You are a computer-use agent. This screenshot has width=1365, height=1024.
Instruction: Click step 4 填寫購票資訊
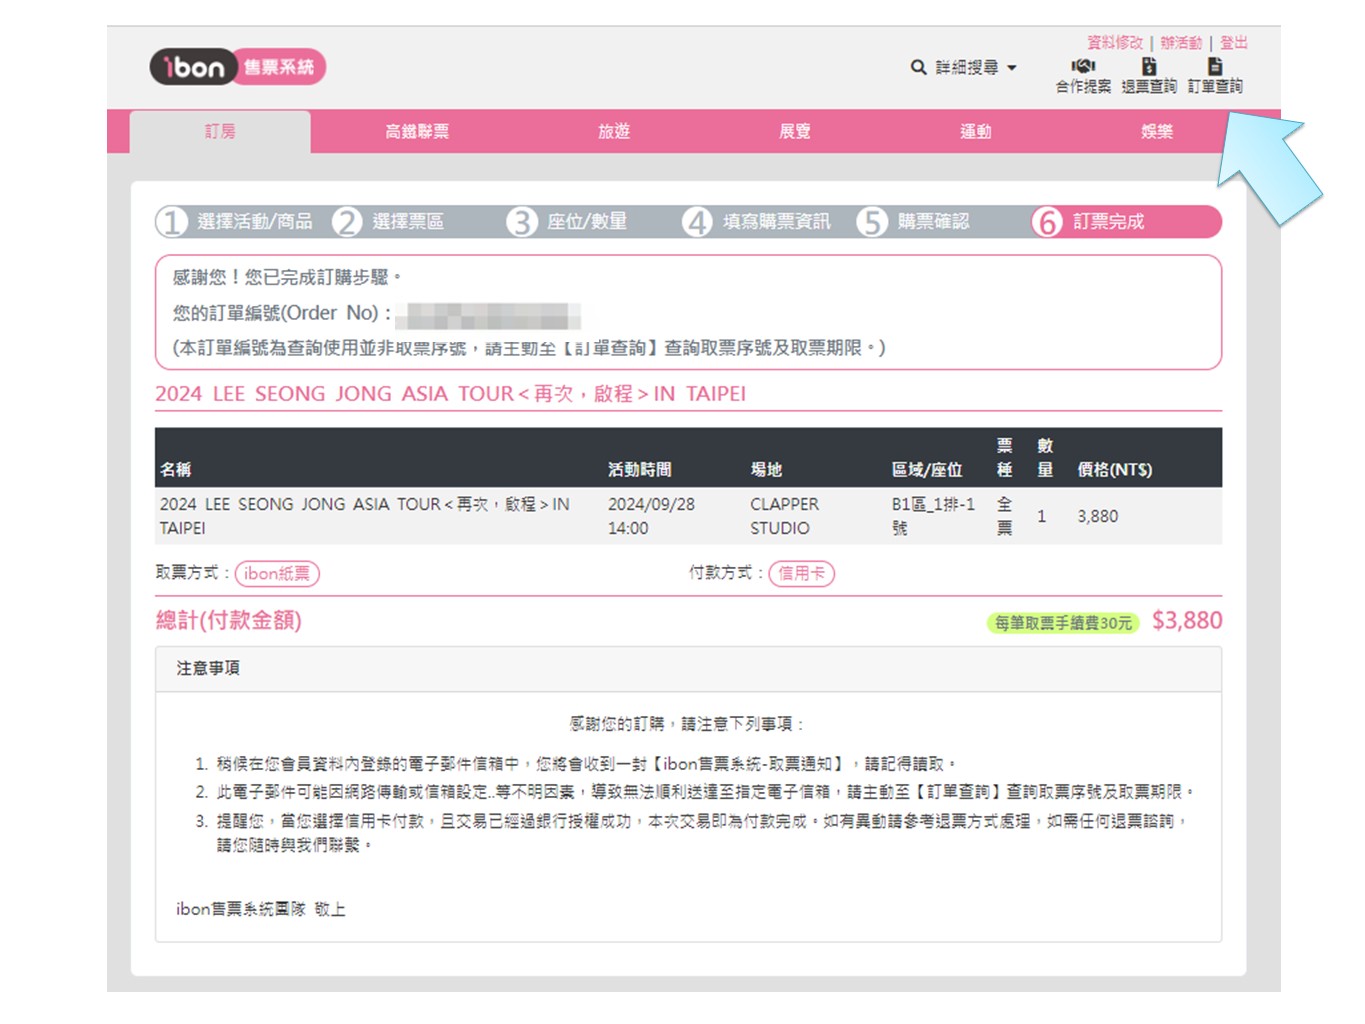point(757,221)
